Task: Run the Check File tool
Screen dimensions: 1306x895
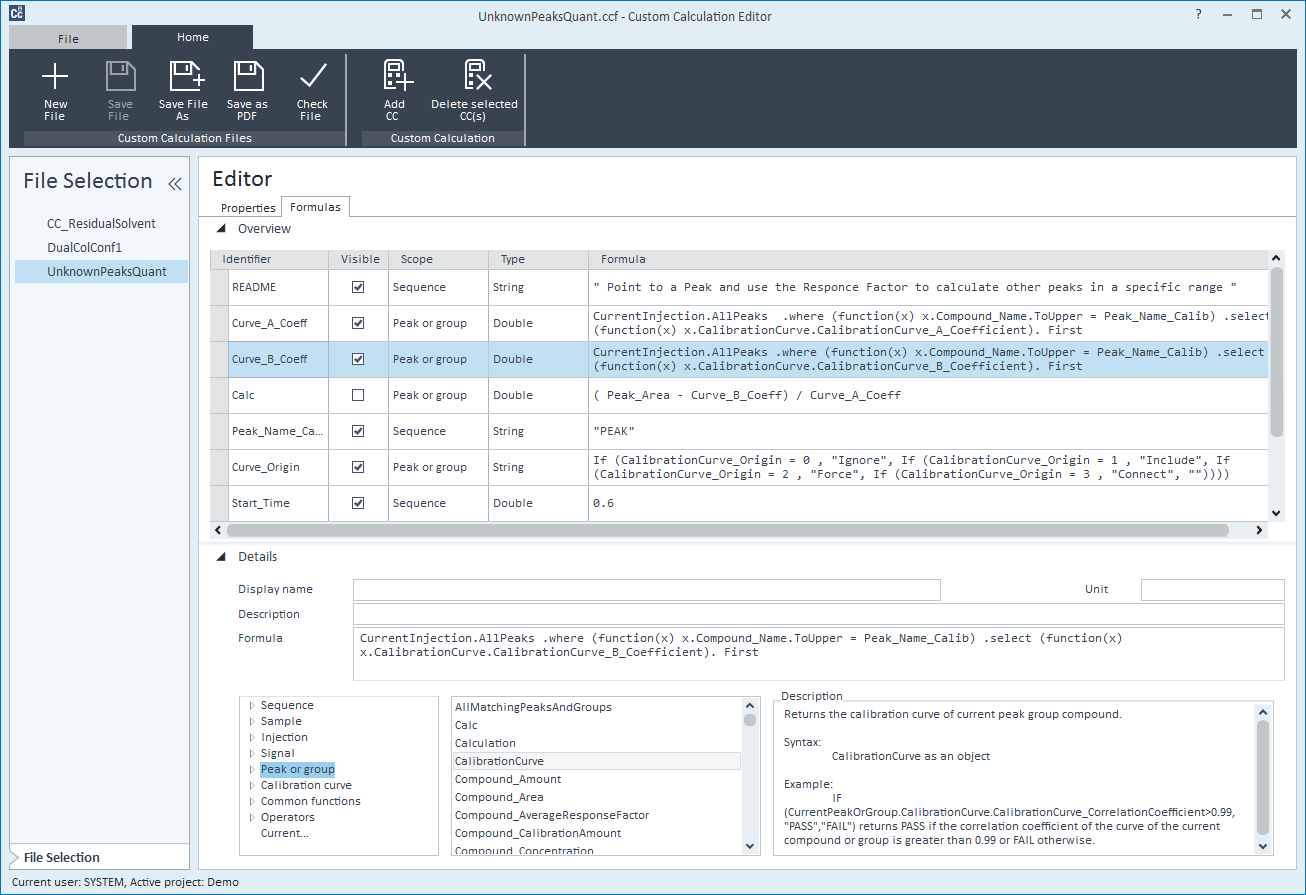Action: (312, 77)
